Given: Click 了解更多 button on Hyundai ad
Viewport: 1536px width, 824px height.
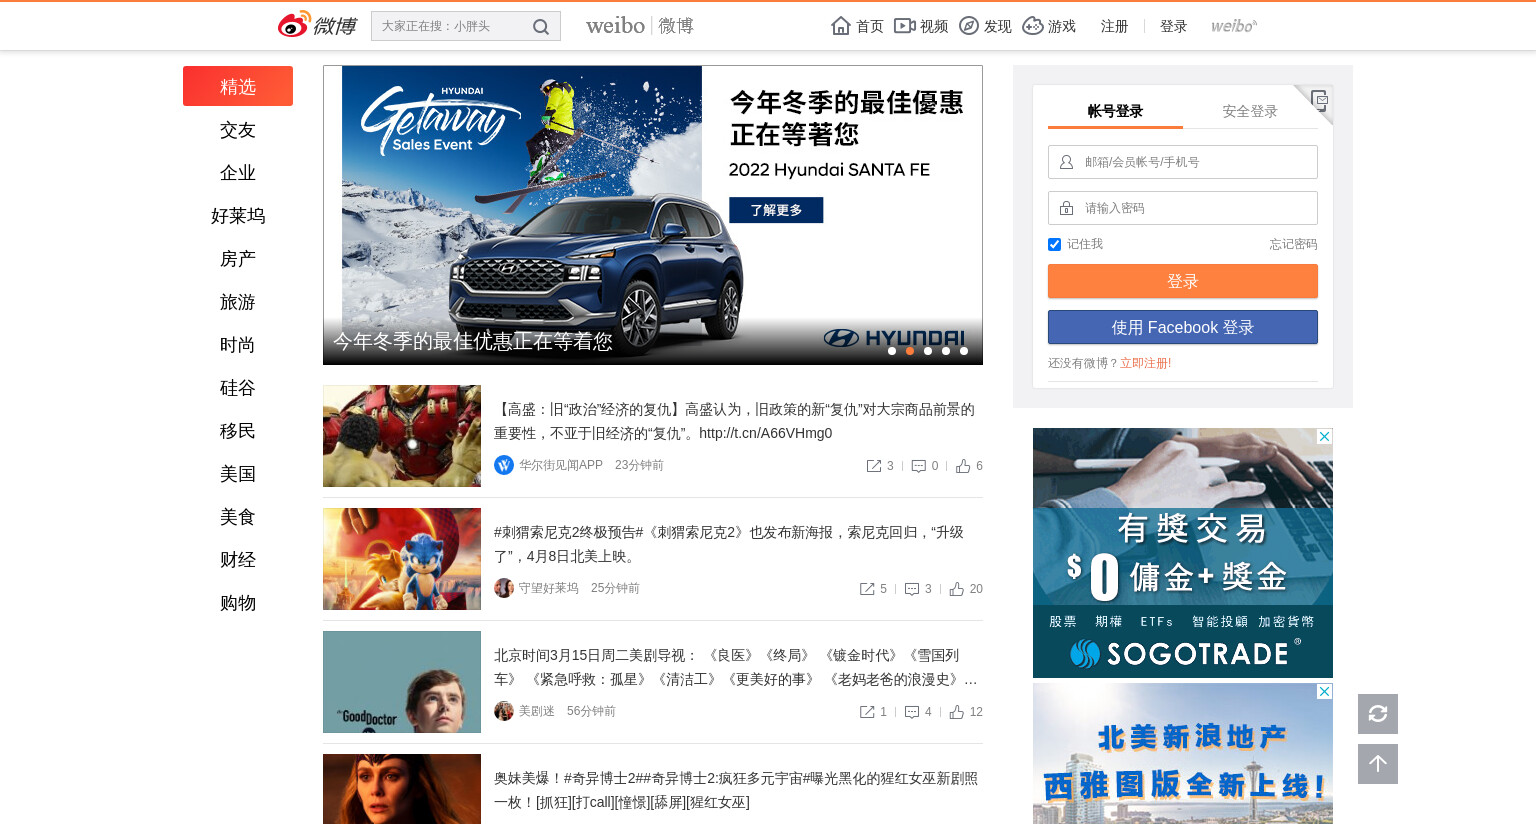Looking at the screenshot, I should [776, 210].
